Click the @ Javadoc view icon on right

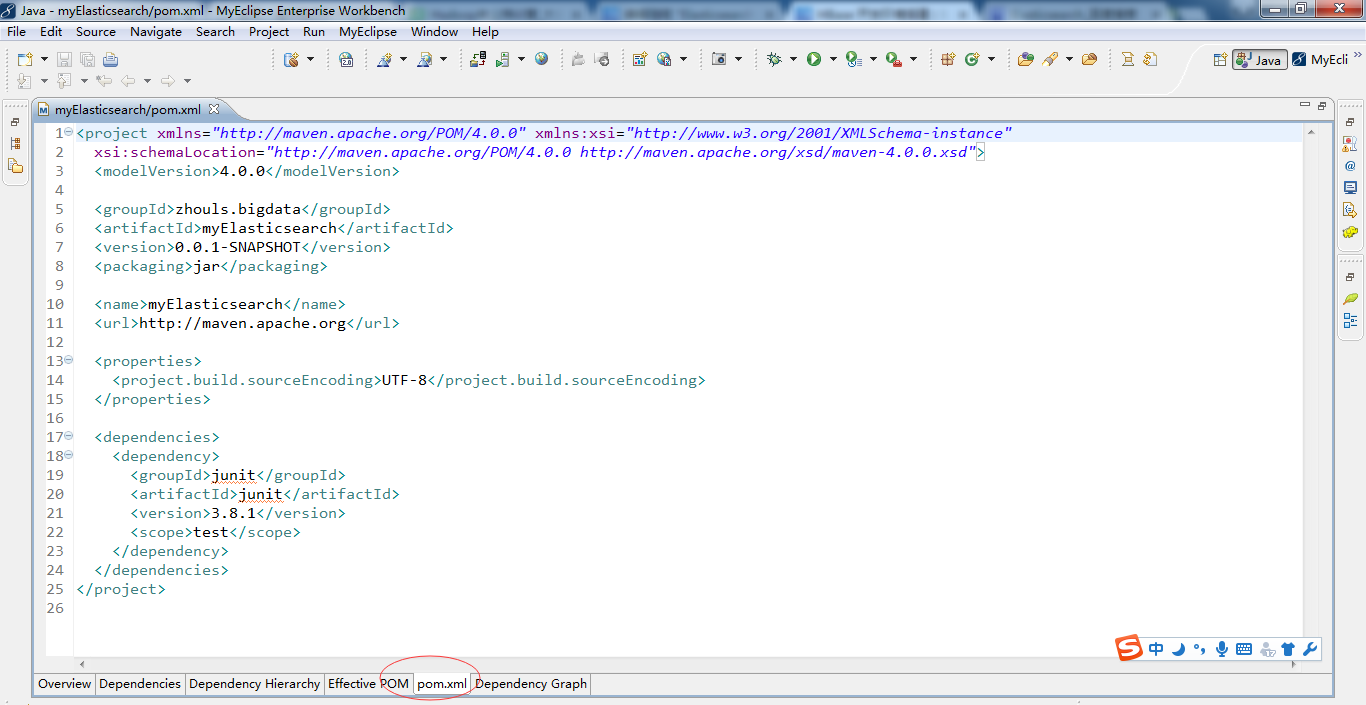point(1350,165)
